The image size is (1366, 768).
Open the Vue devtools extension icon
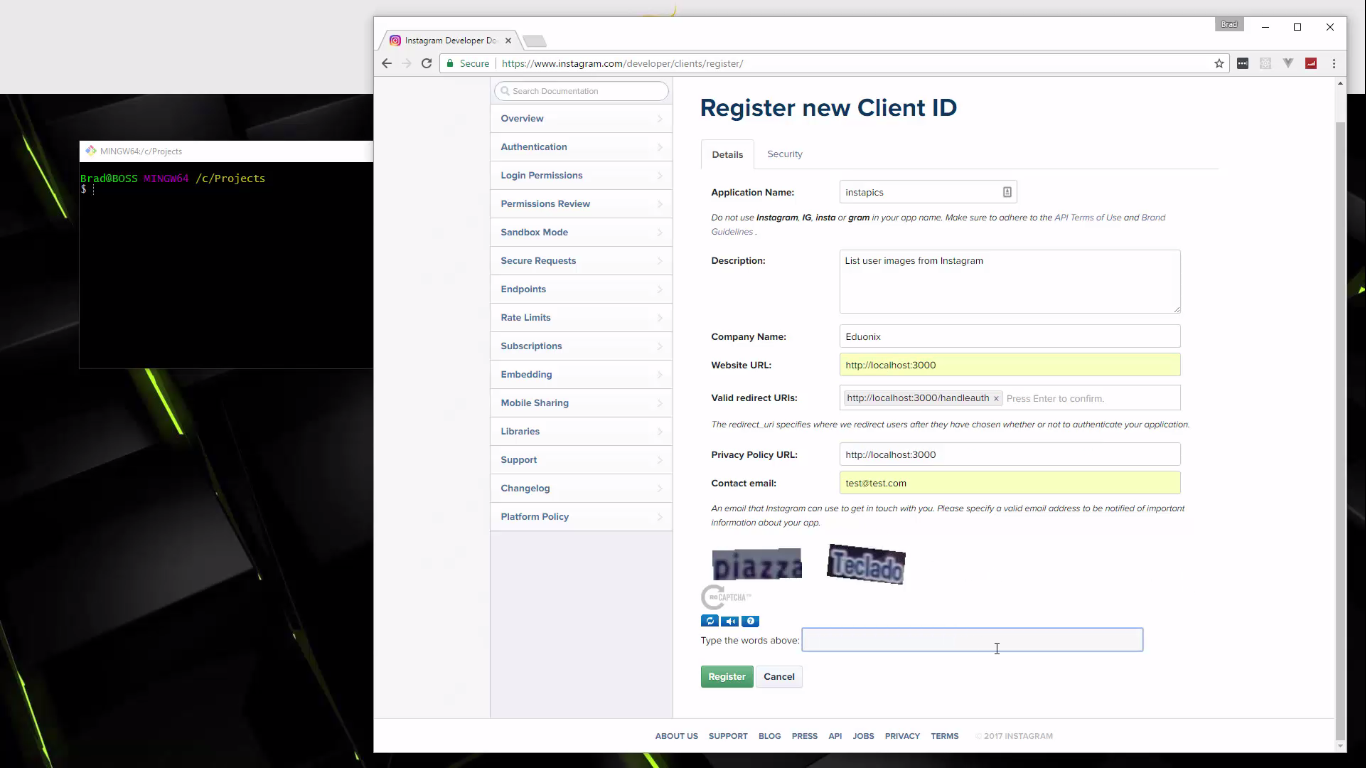[x=1288, y=63]
